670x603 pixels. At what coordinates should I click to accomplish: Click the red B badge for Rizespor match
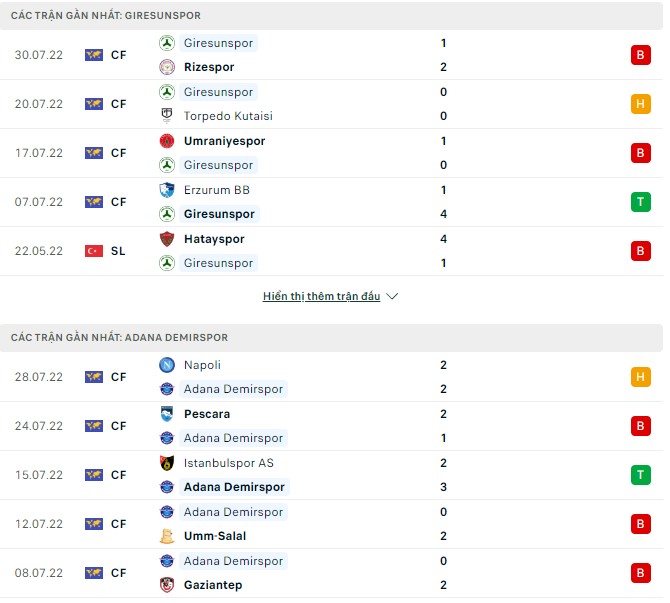pos(640,55)
